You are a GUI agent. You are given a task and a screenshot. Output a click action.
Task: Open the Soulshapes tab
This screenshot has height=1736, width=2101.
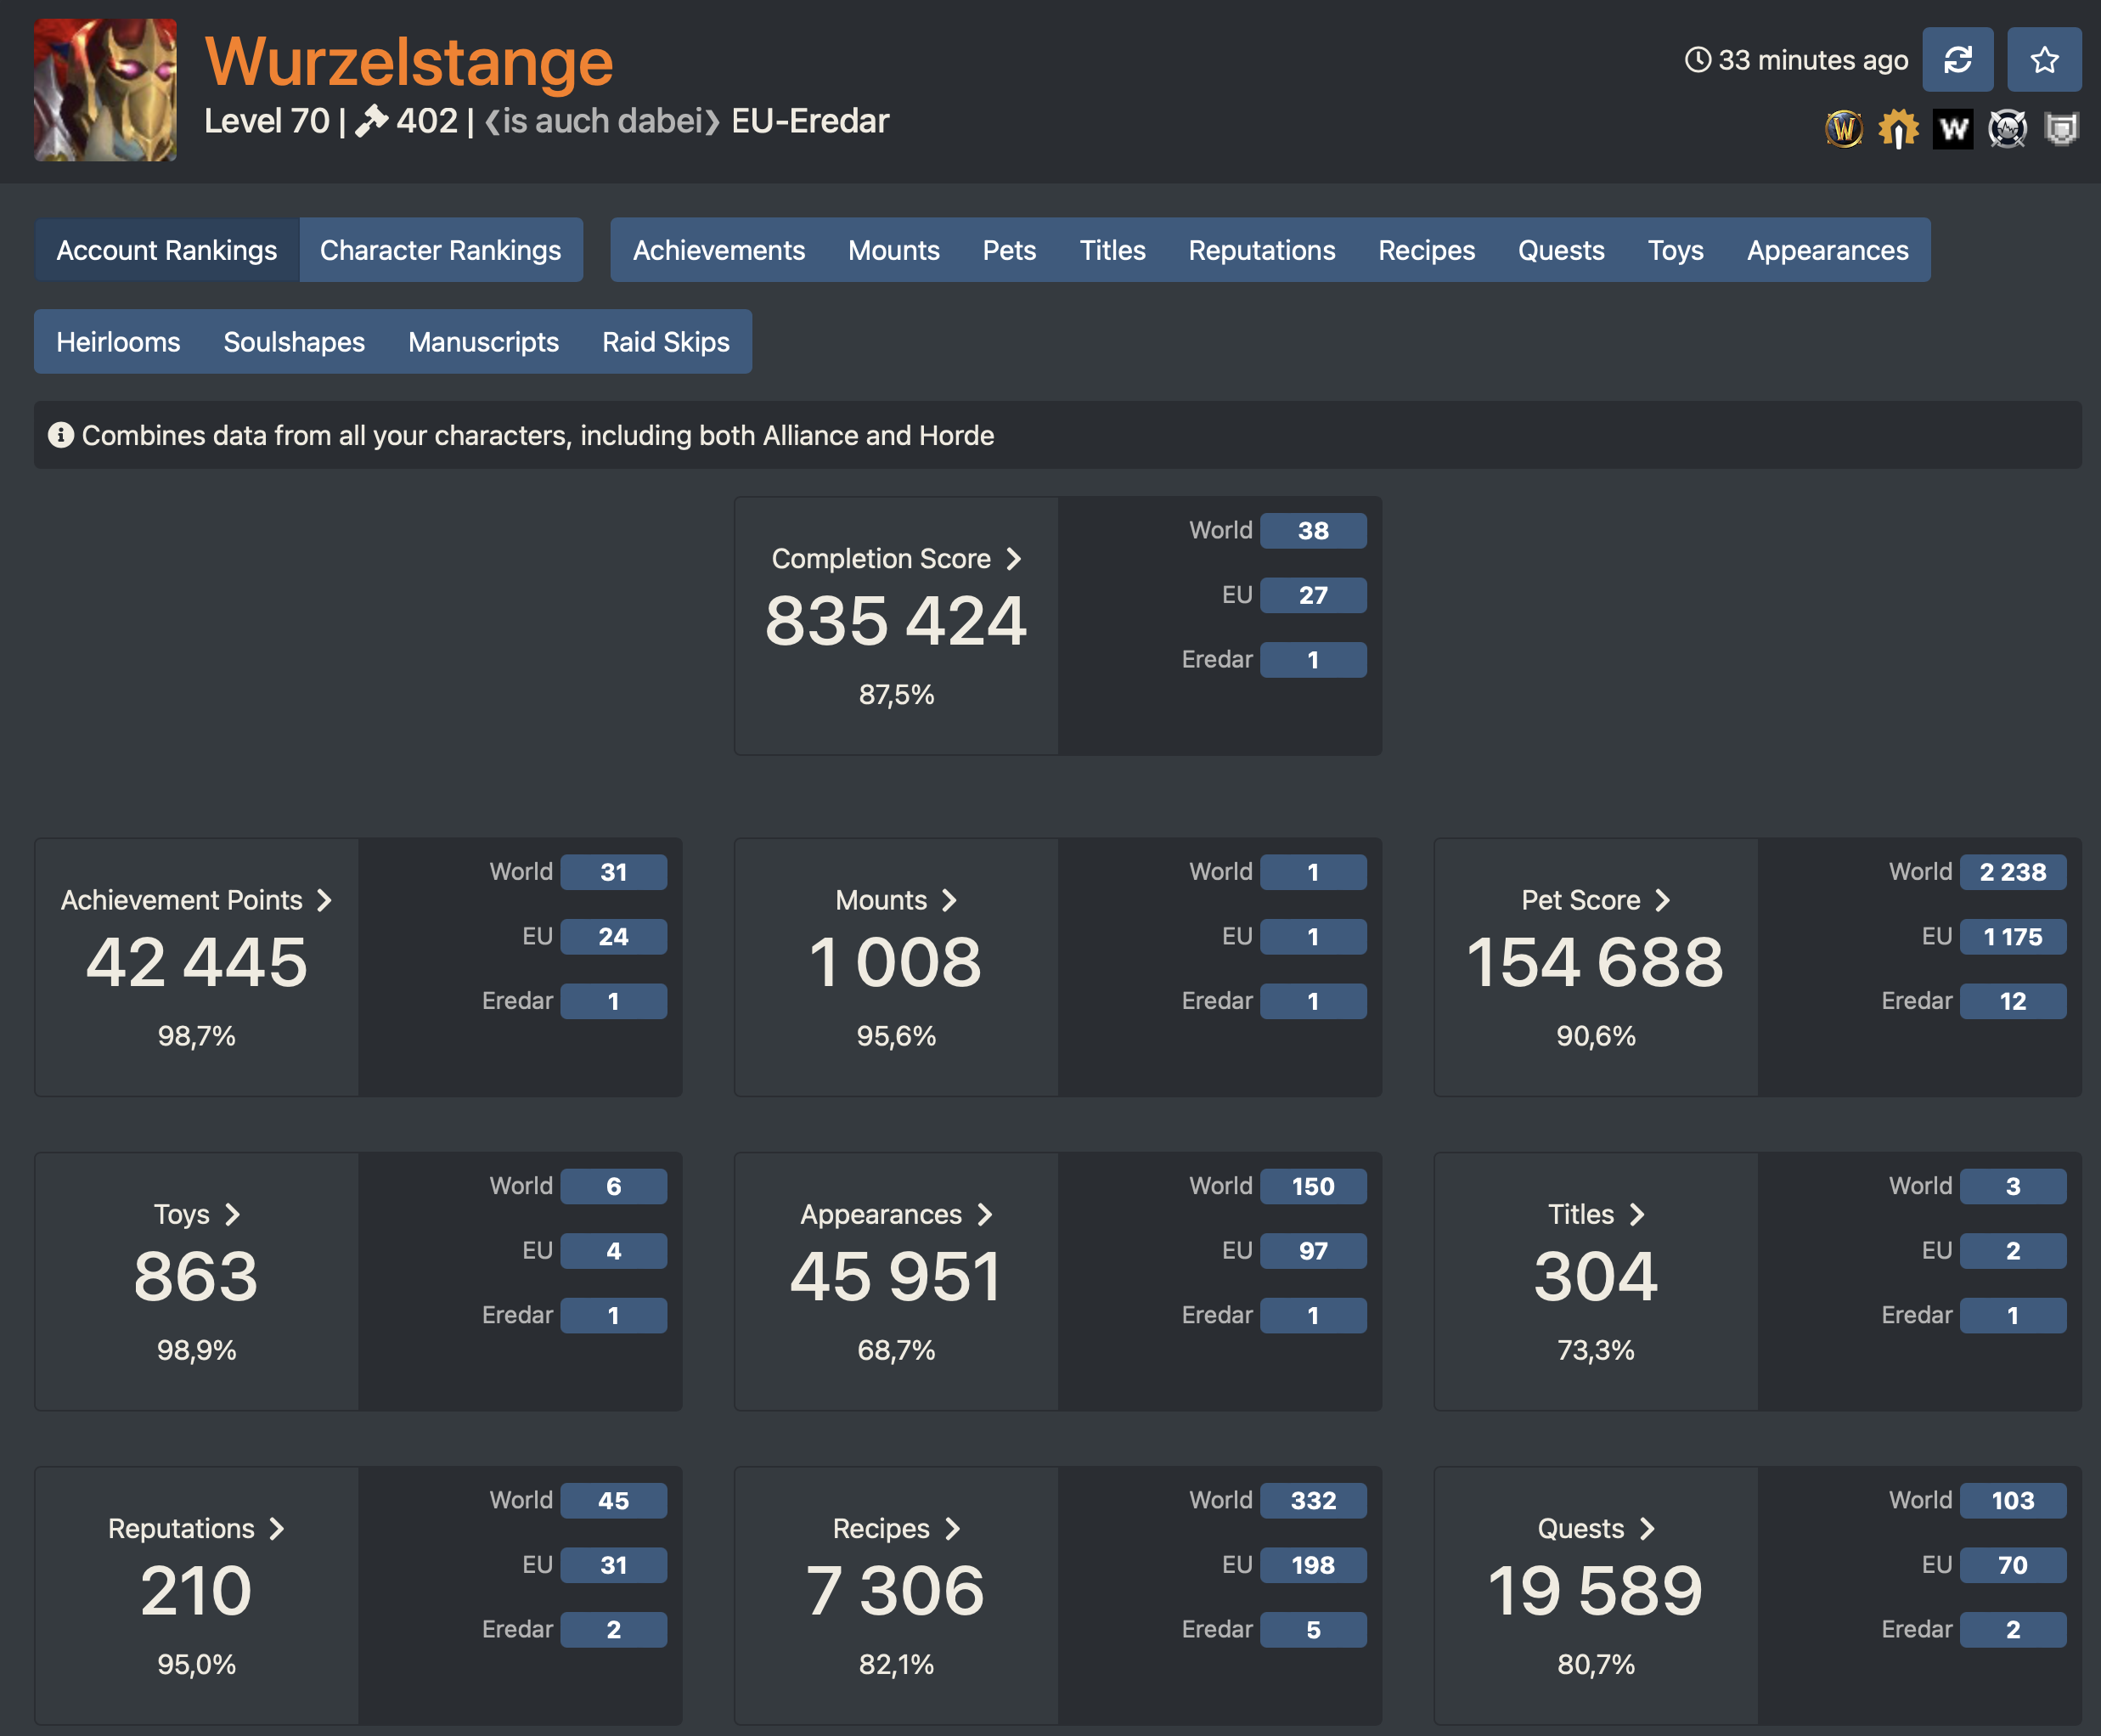294,342
